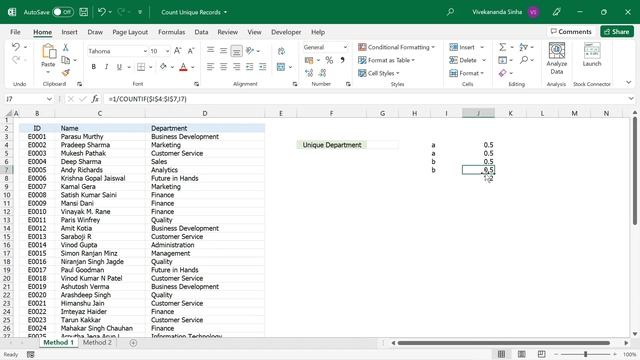The image size is (640, 360).
Task: Apply Percent Style with % icon
Action: click(329, 60)
